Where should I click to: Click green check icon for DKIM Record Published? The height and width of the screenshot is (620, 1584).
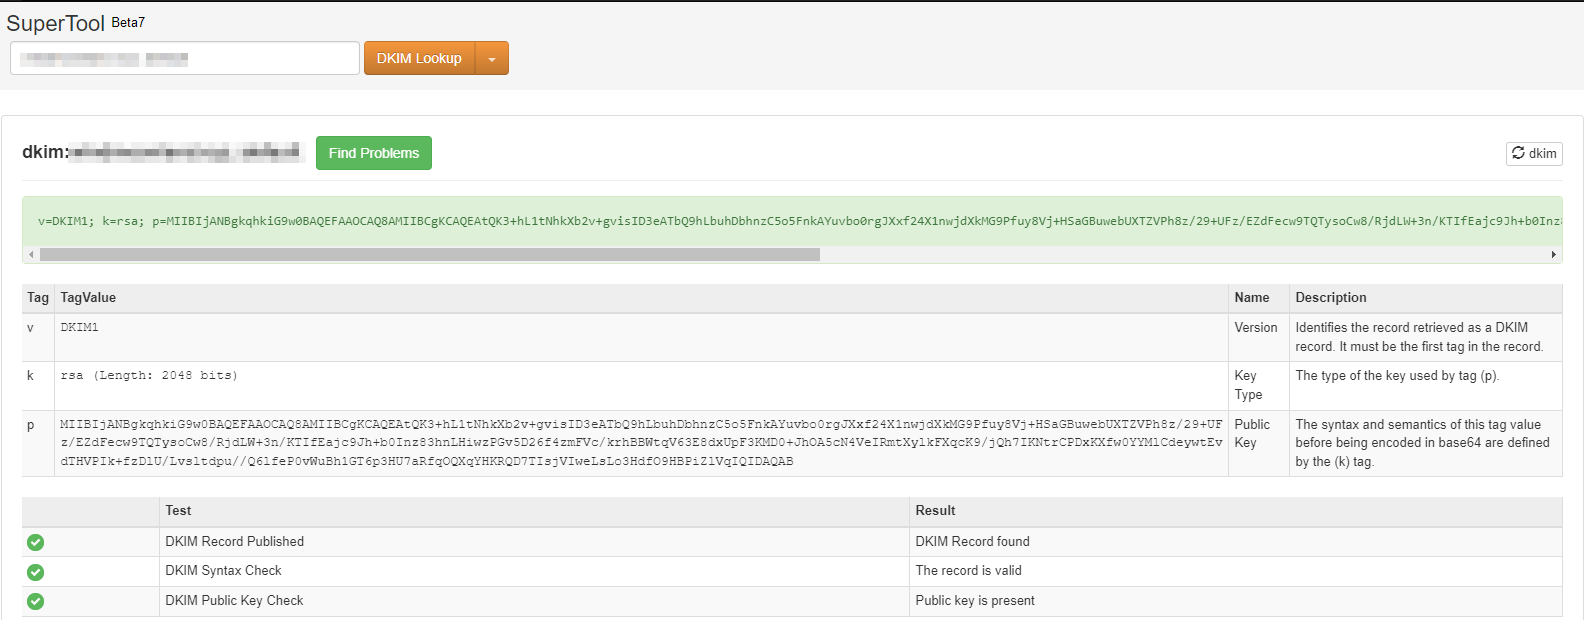tap(36, 542)
